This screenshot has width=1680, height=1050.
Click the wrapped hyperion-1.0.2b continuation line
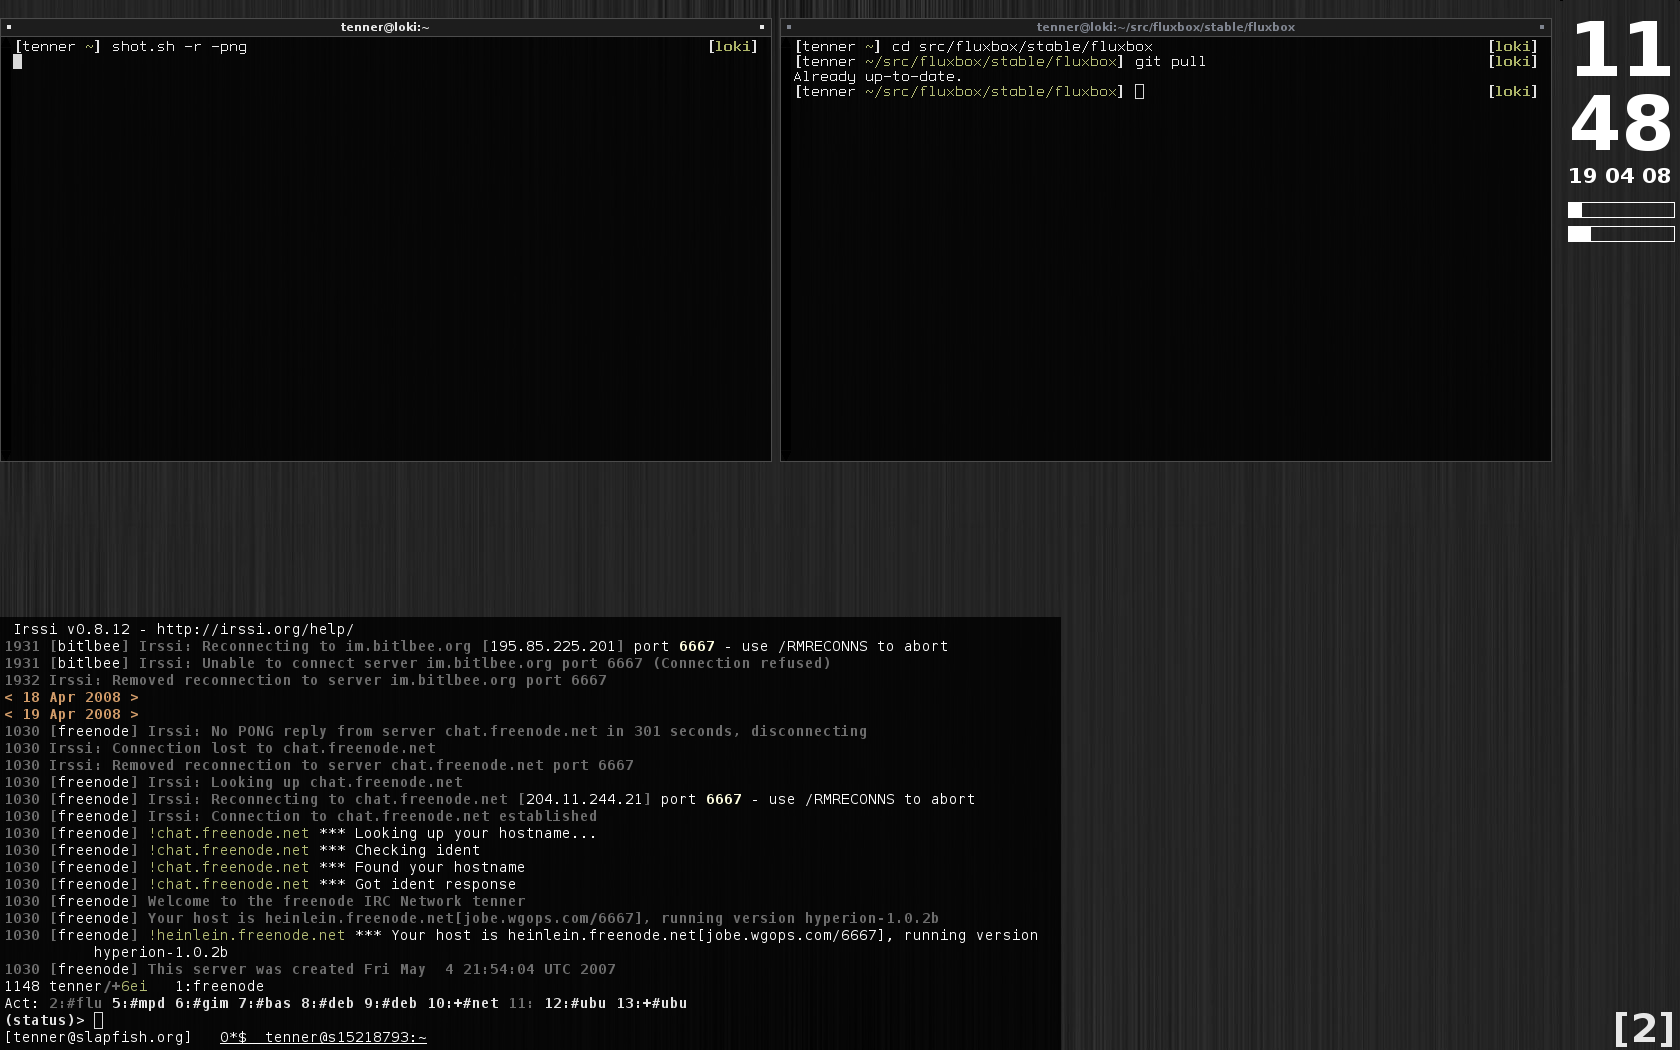pos(160,953)
